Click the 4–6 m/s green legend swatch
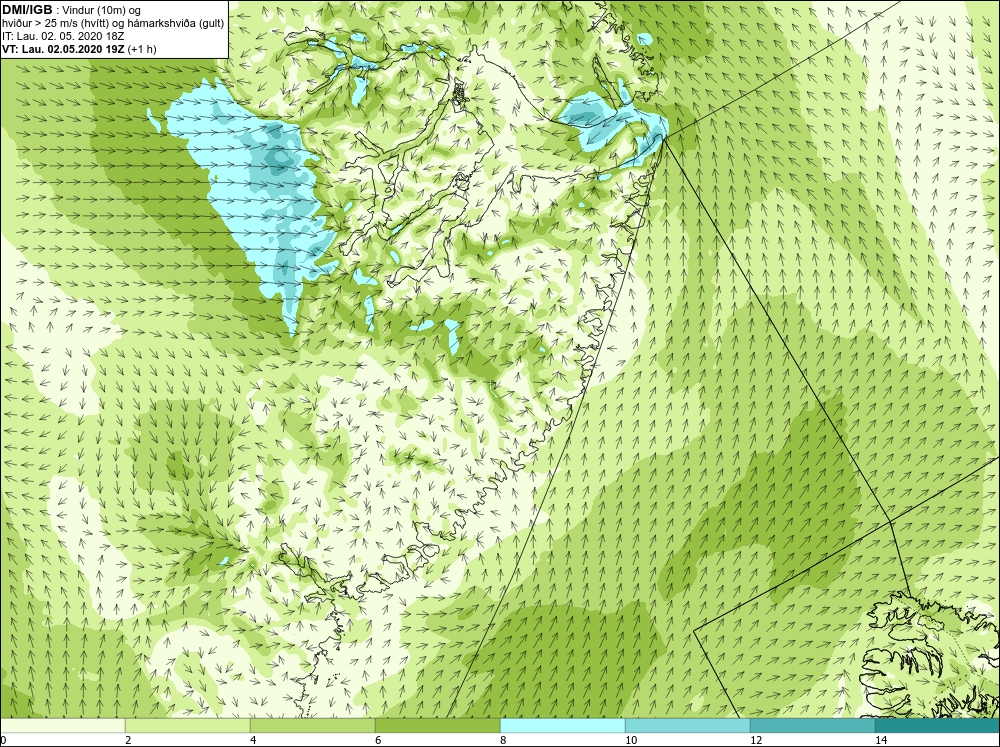 click(x=312, y=726)
